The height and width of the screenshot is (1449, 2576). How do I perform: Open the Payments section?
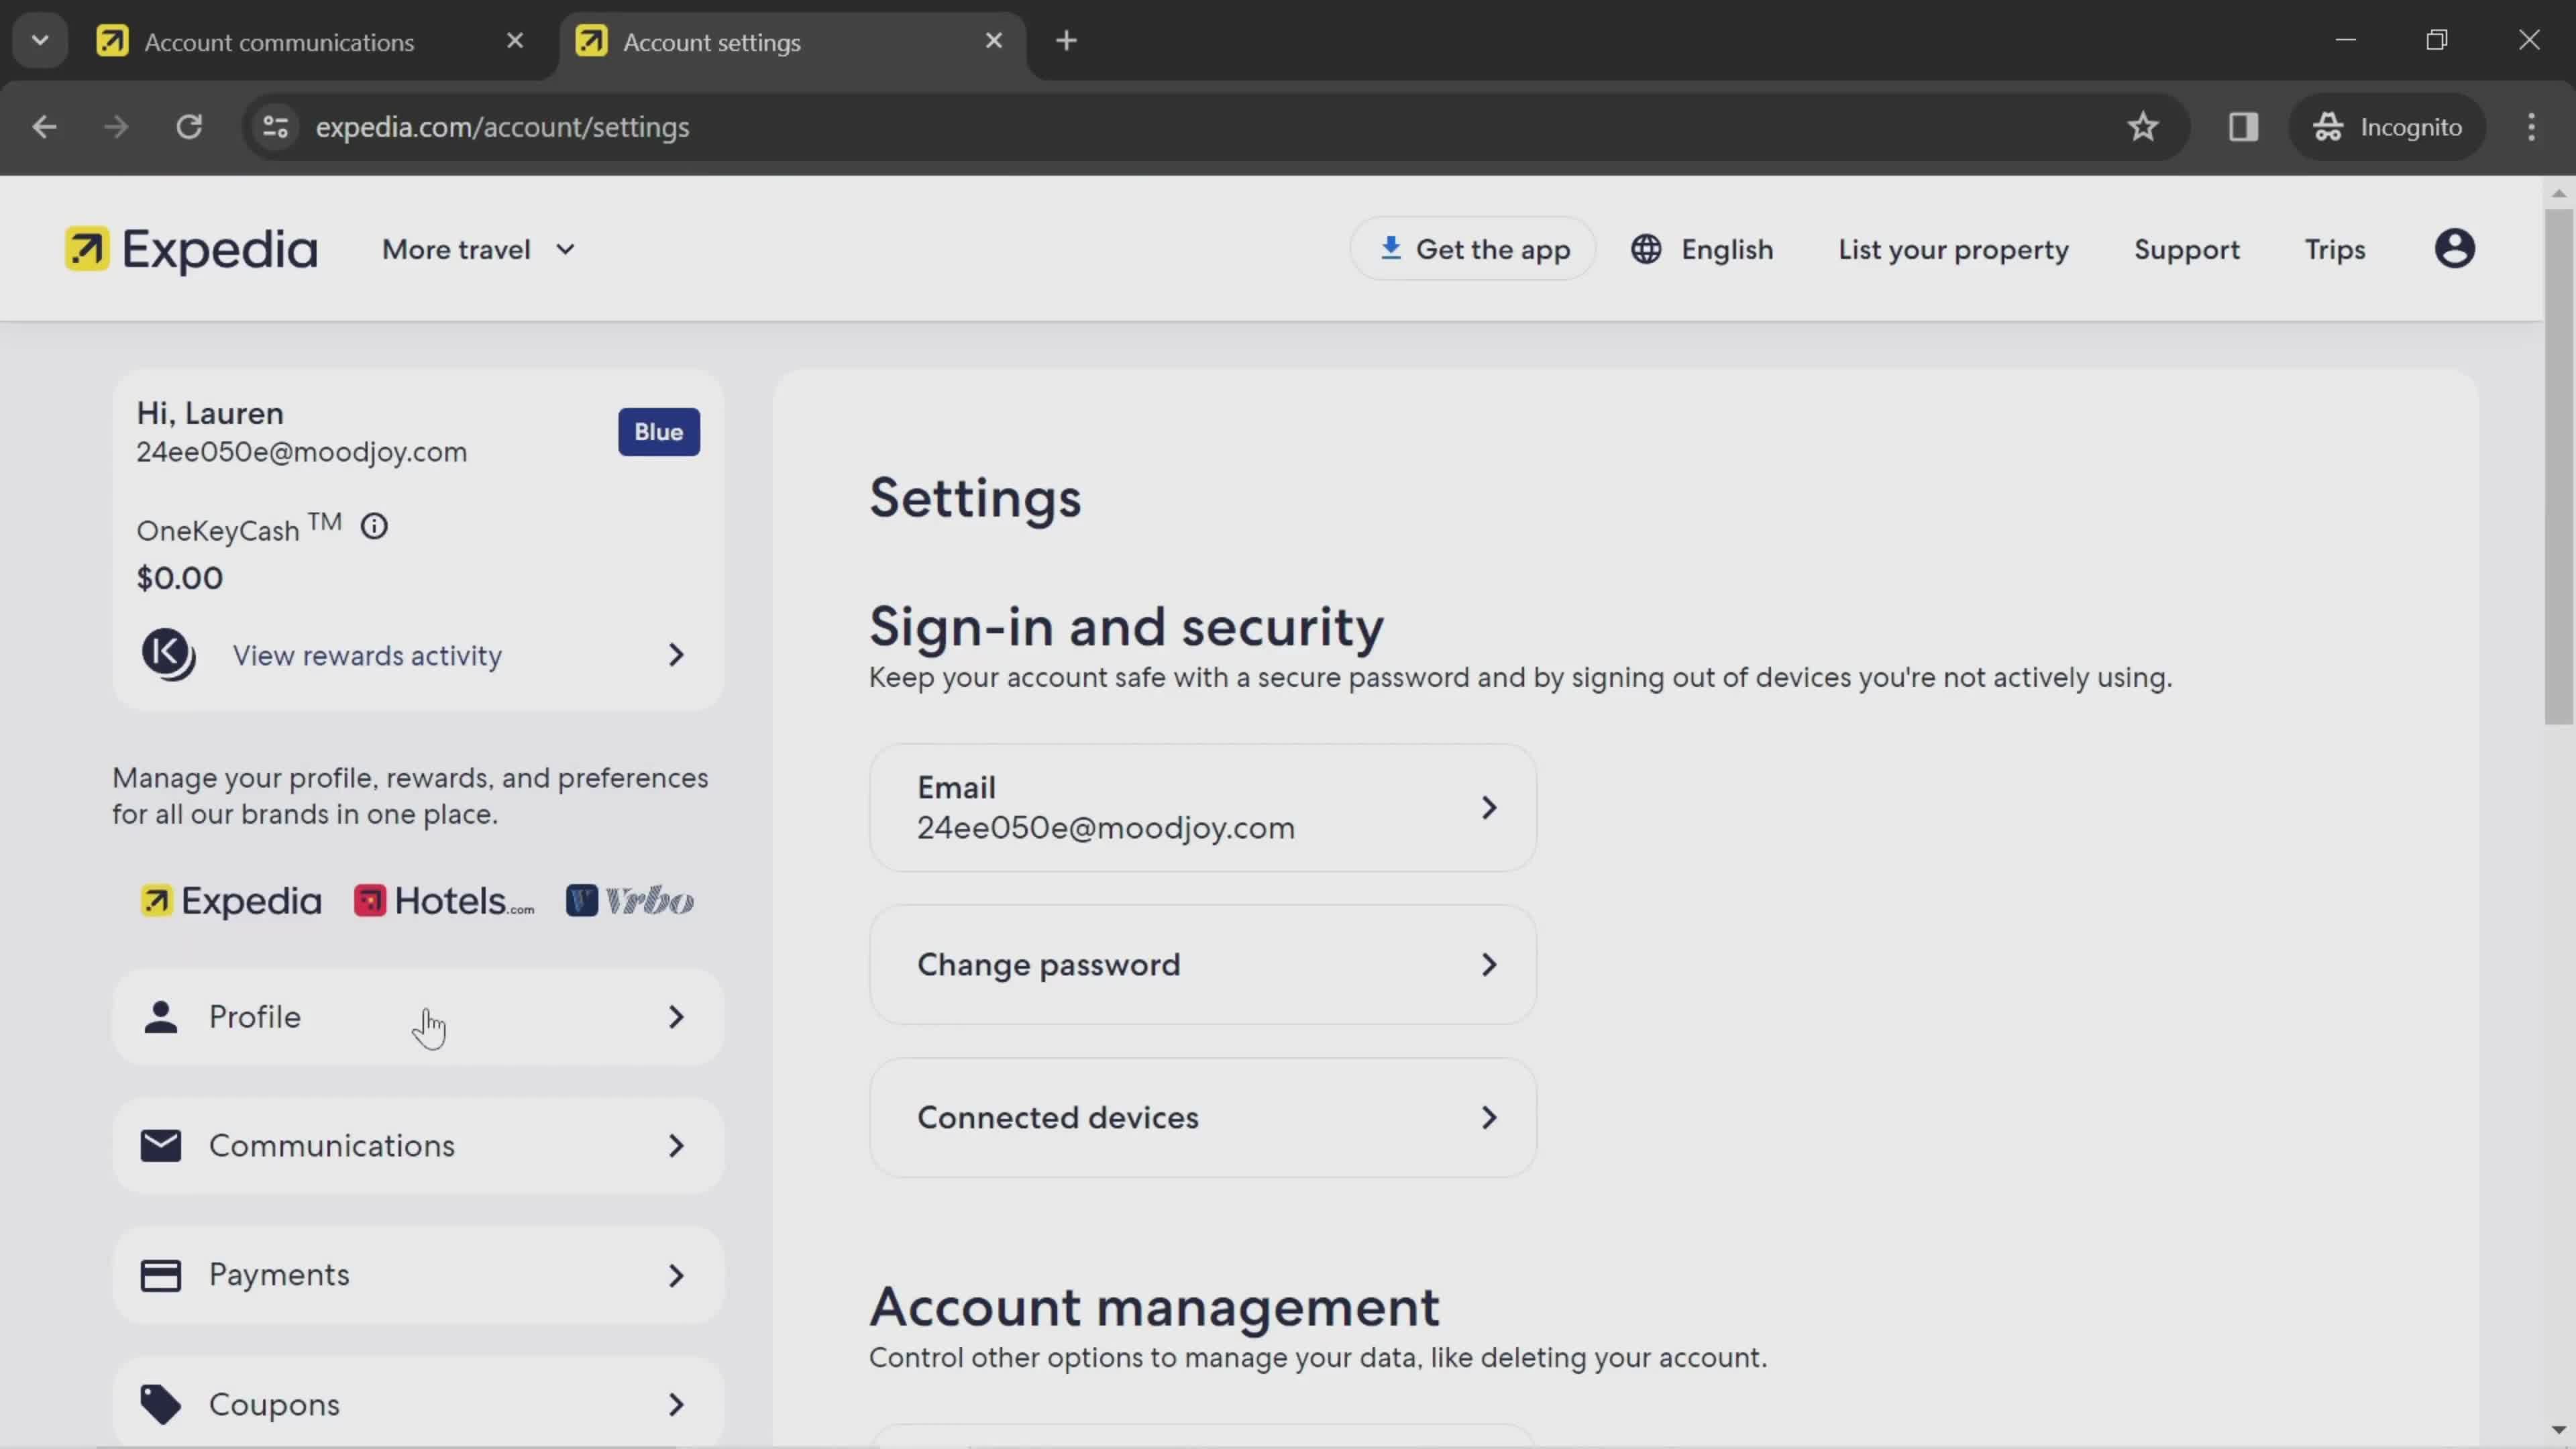(418, 1275)
